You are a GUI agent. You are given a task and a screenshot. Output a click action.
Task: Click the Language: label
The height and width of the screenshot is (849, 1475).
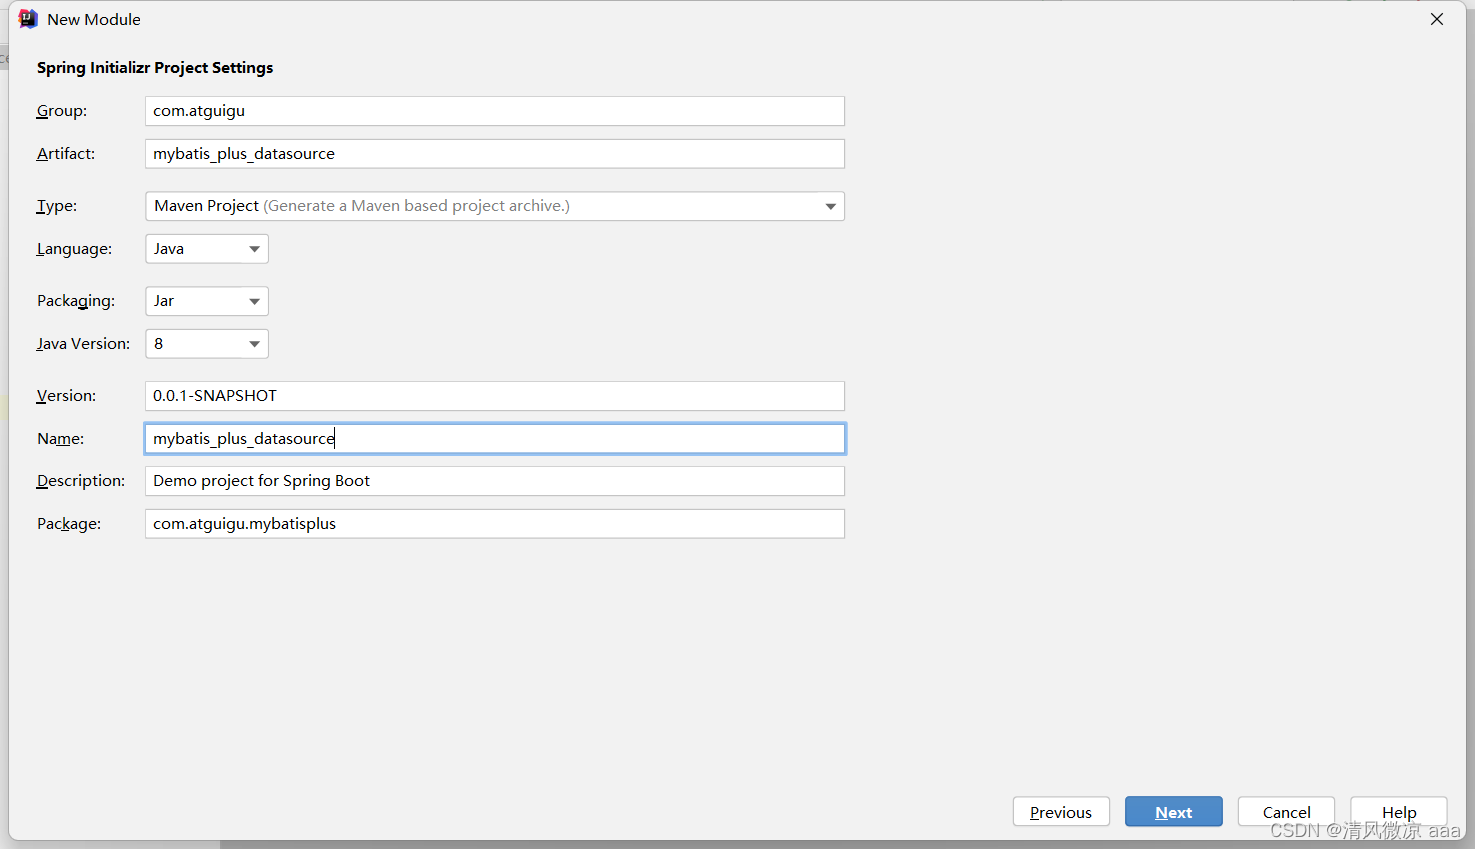tap(74, 249)
